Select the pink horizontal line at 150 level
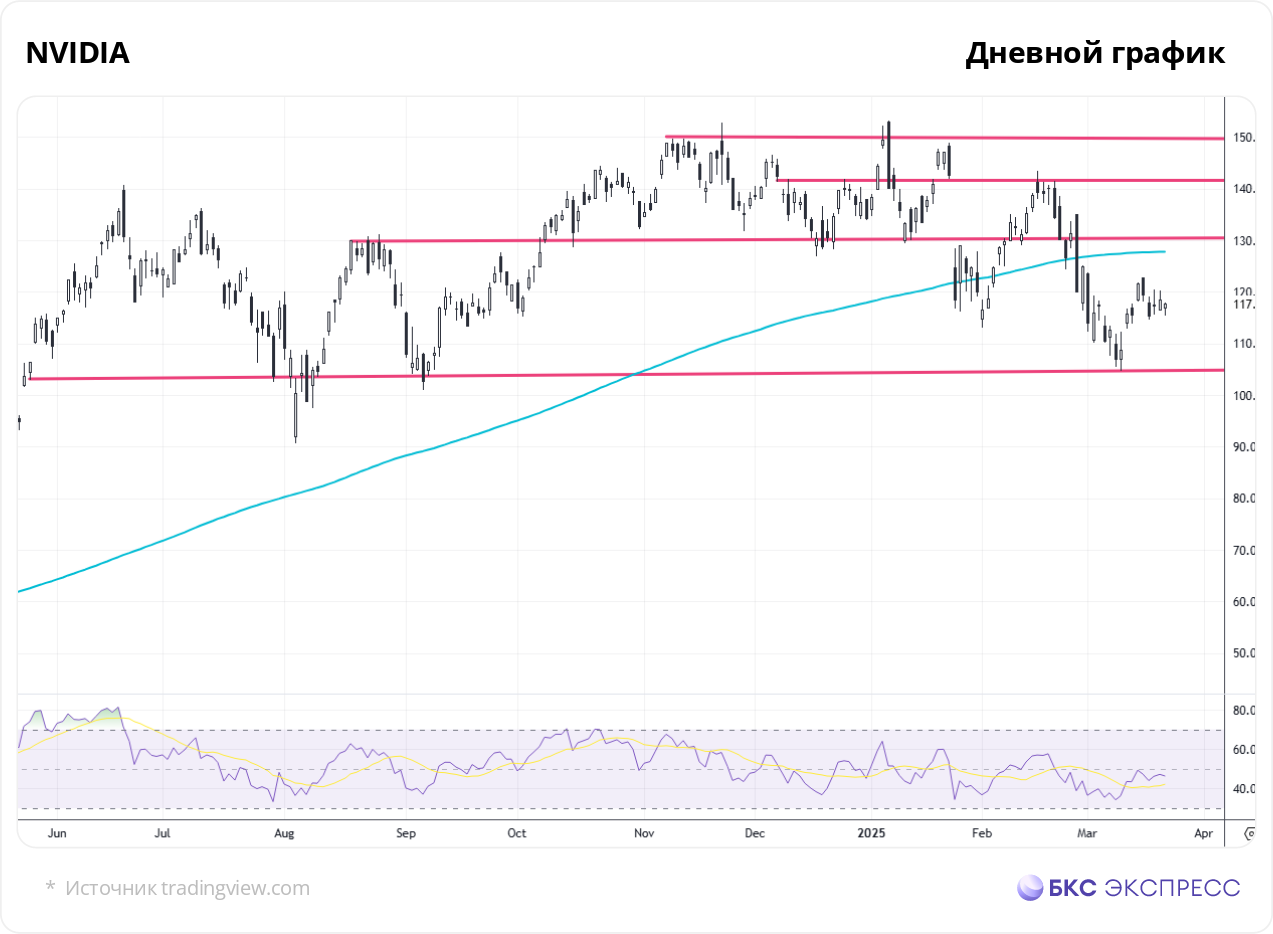The height and width of the screenshot is (934, 1273). click(x=945, y=138)
